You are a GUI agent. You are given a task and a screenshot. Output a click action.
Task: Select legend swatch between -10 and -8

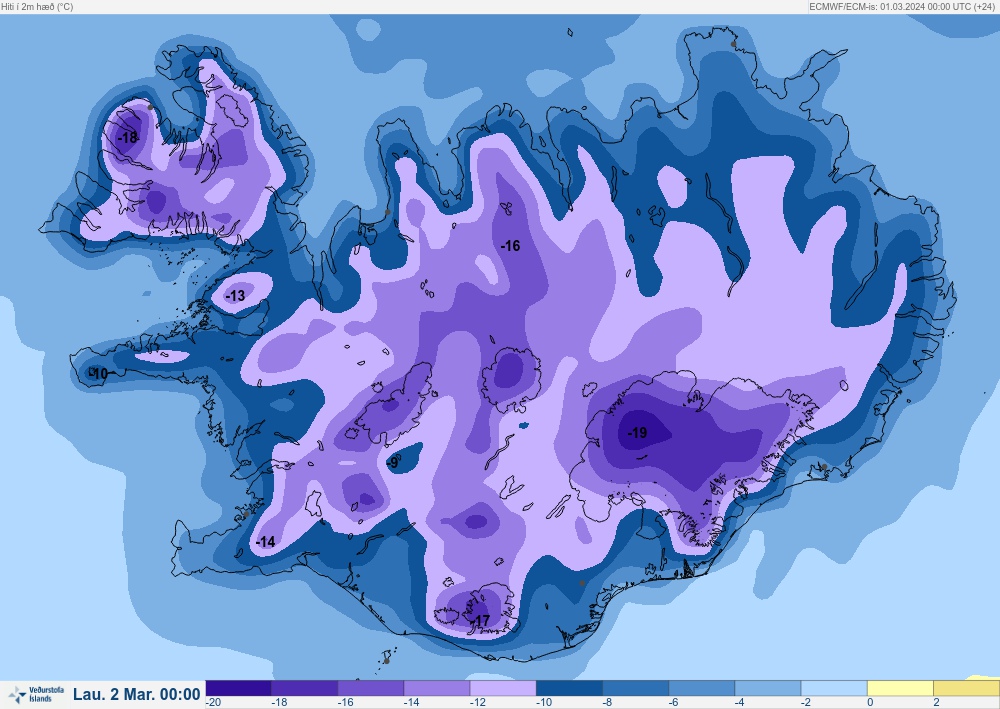click(x=570, y=688)
